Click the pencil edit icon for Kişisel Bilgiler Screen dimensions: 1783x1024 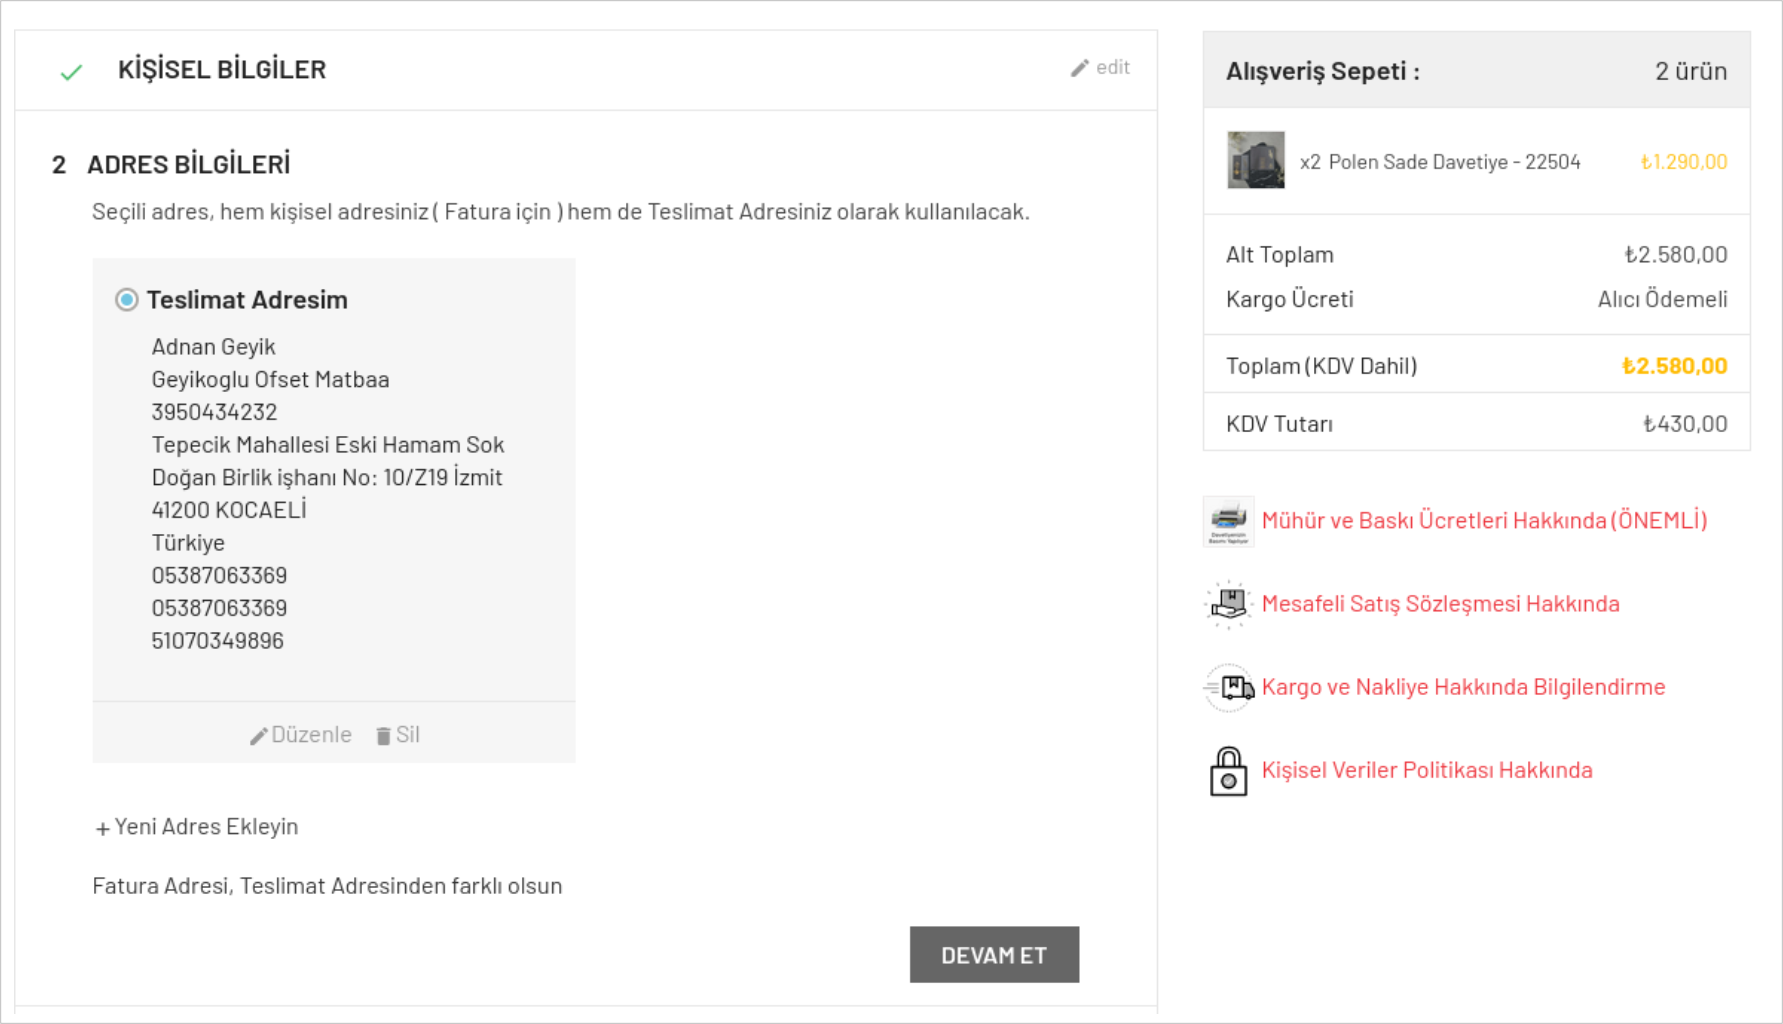[1079, 68]
